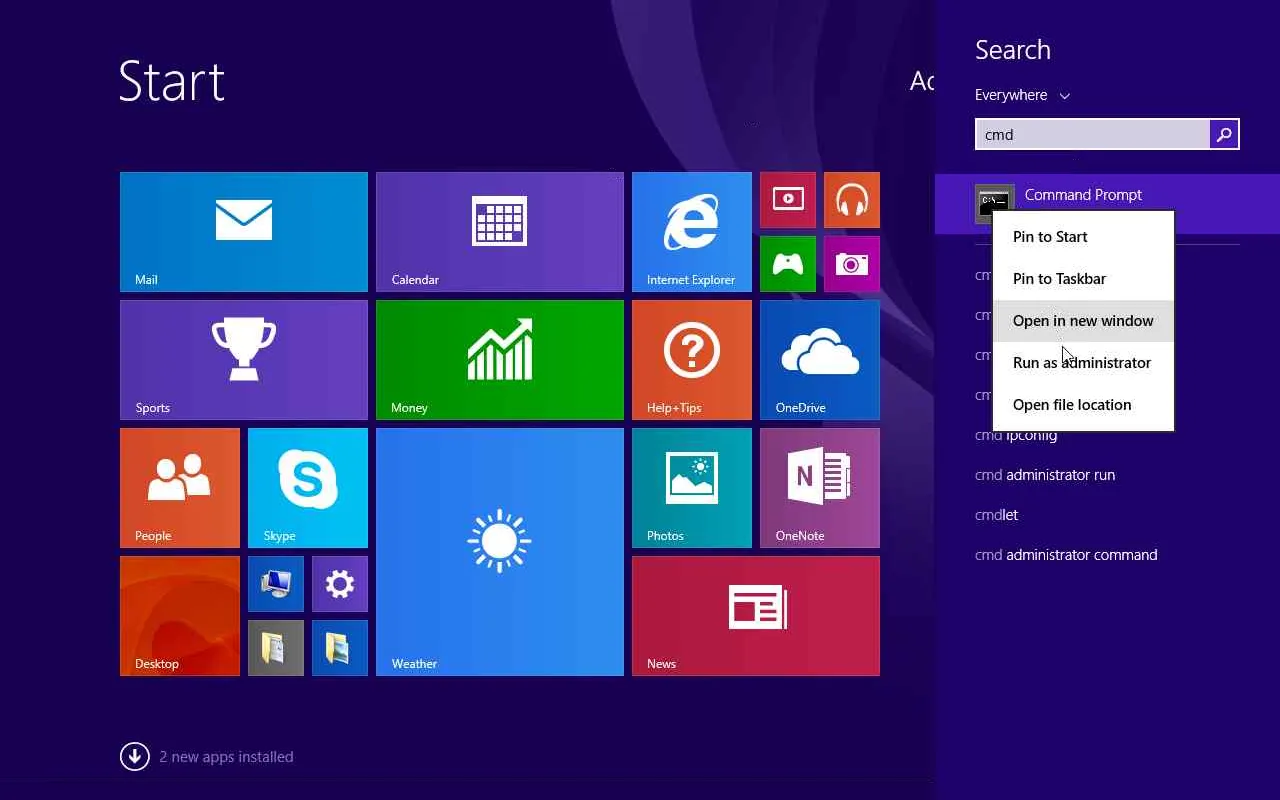Open the This PC computer tile
1280x800 pixels.
coord(276,584)
